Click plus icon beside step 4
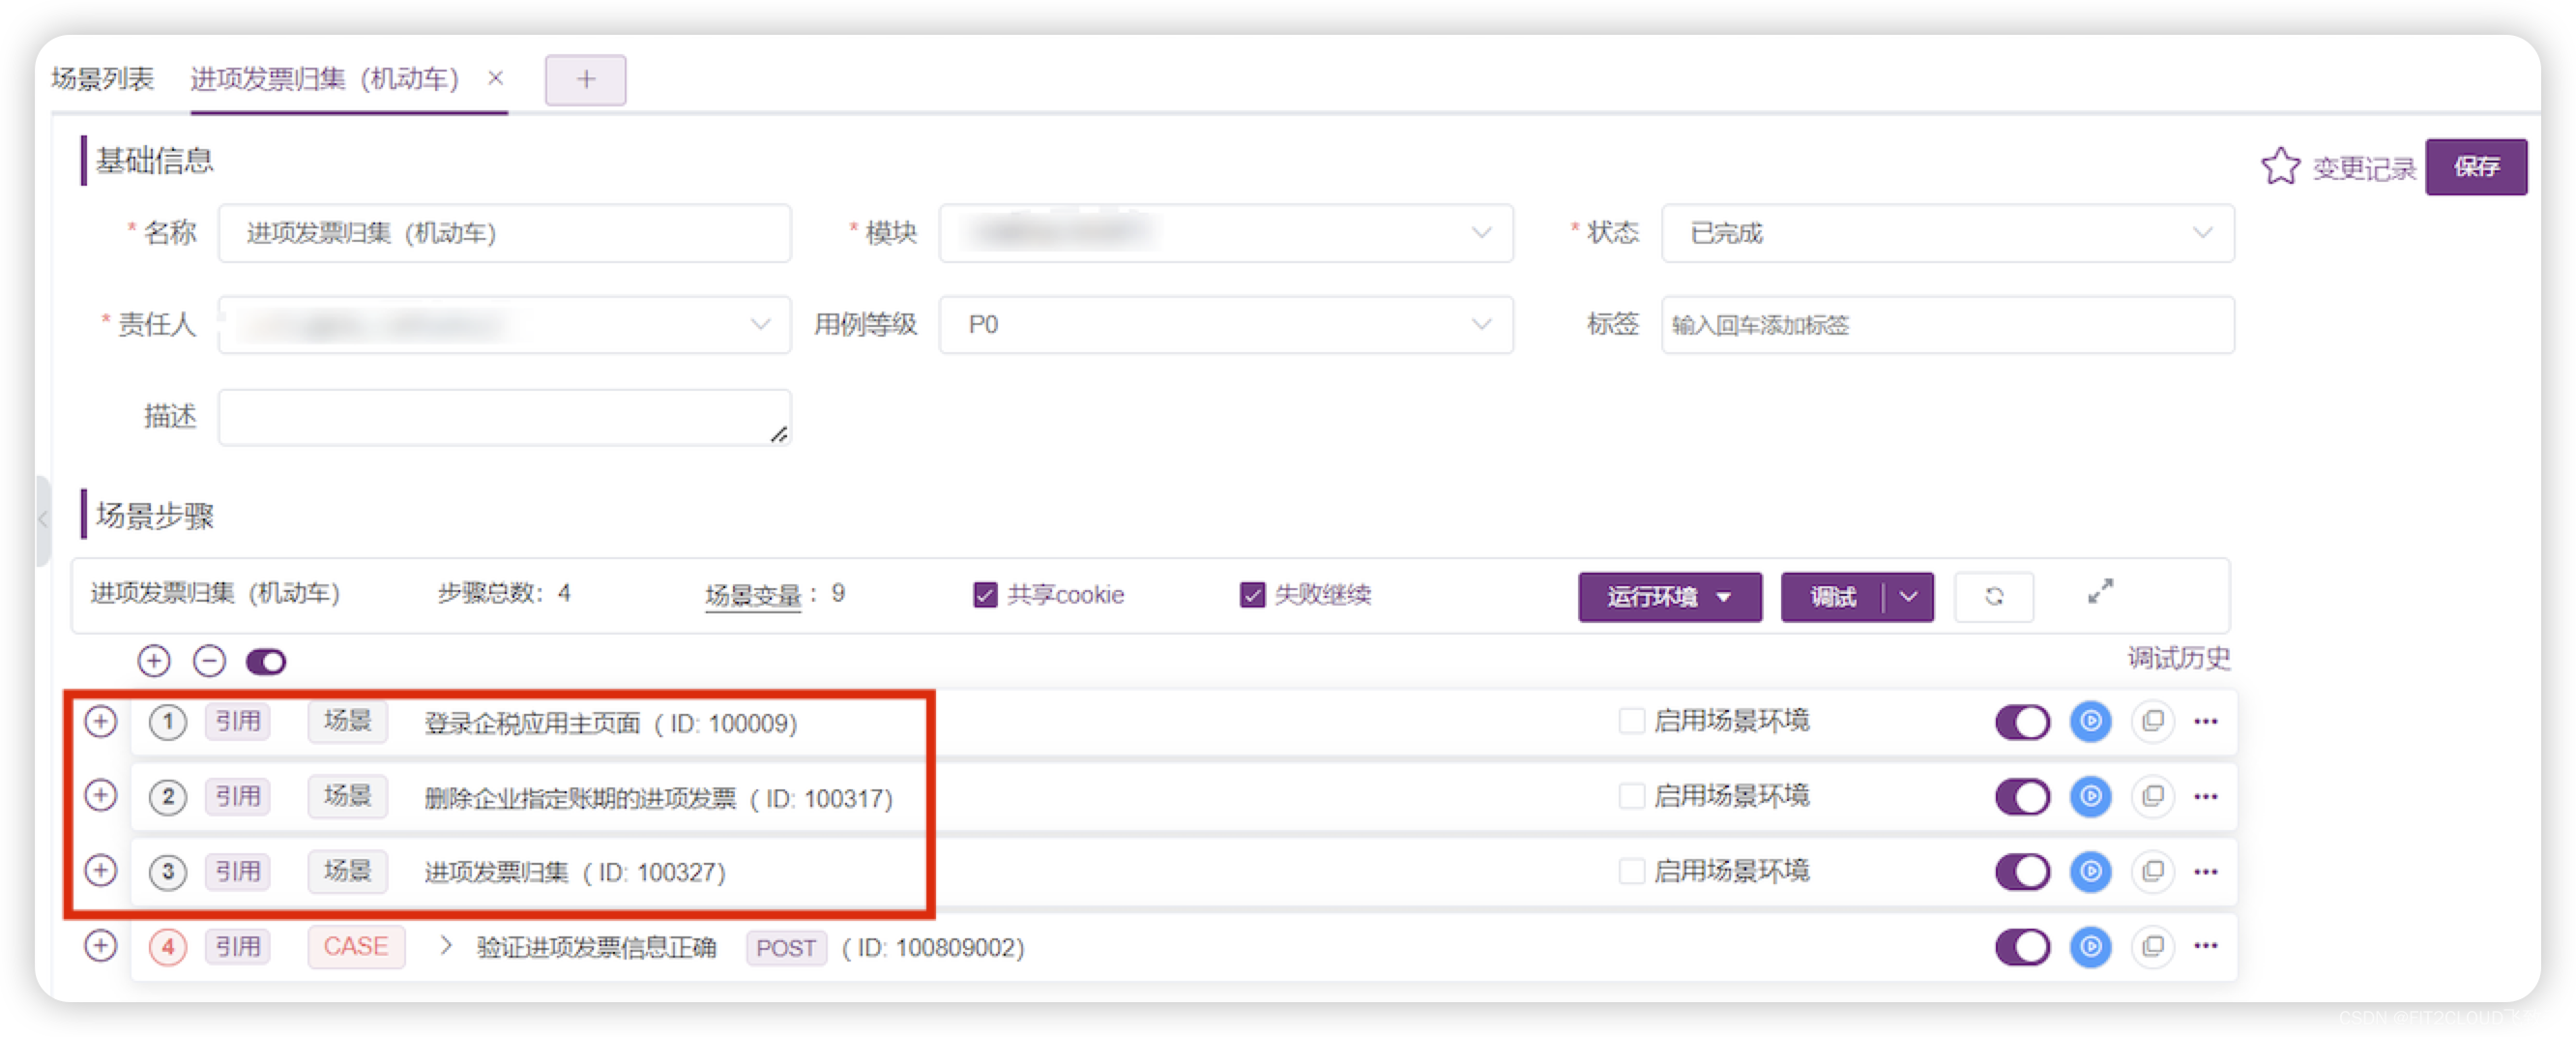Screen dimensions: 2576x1037 click(100, 946)
